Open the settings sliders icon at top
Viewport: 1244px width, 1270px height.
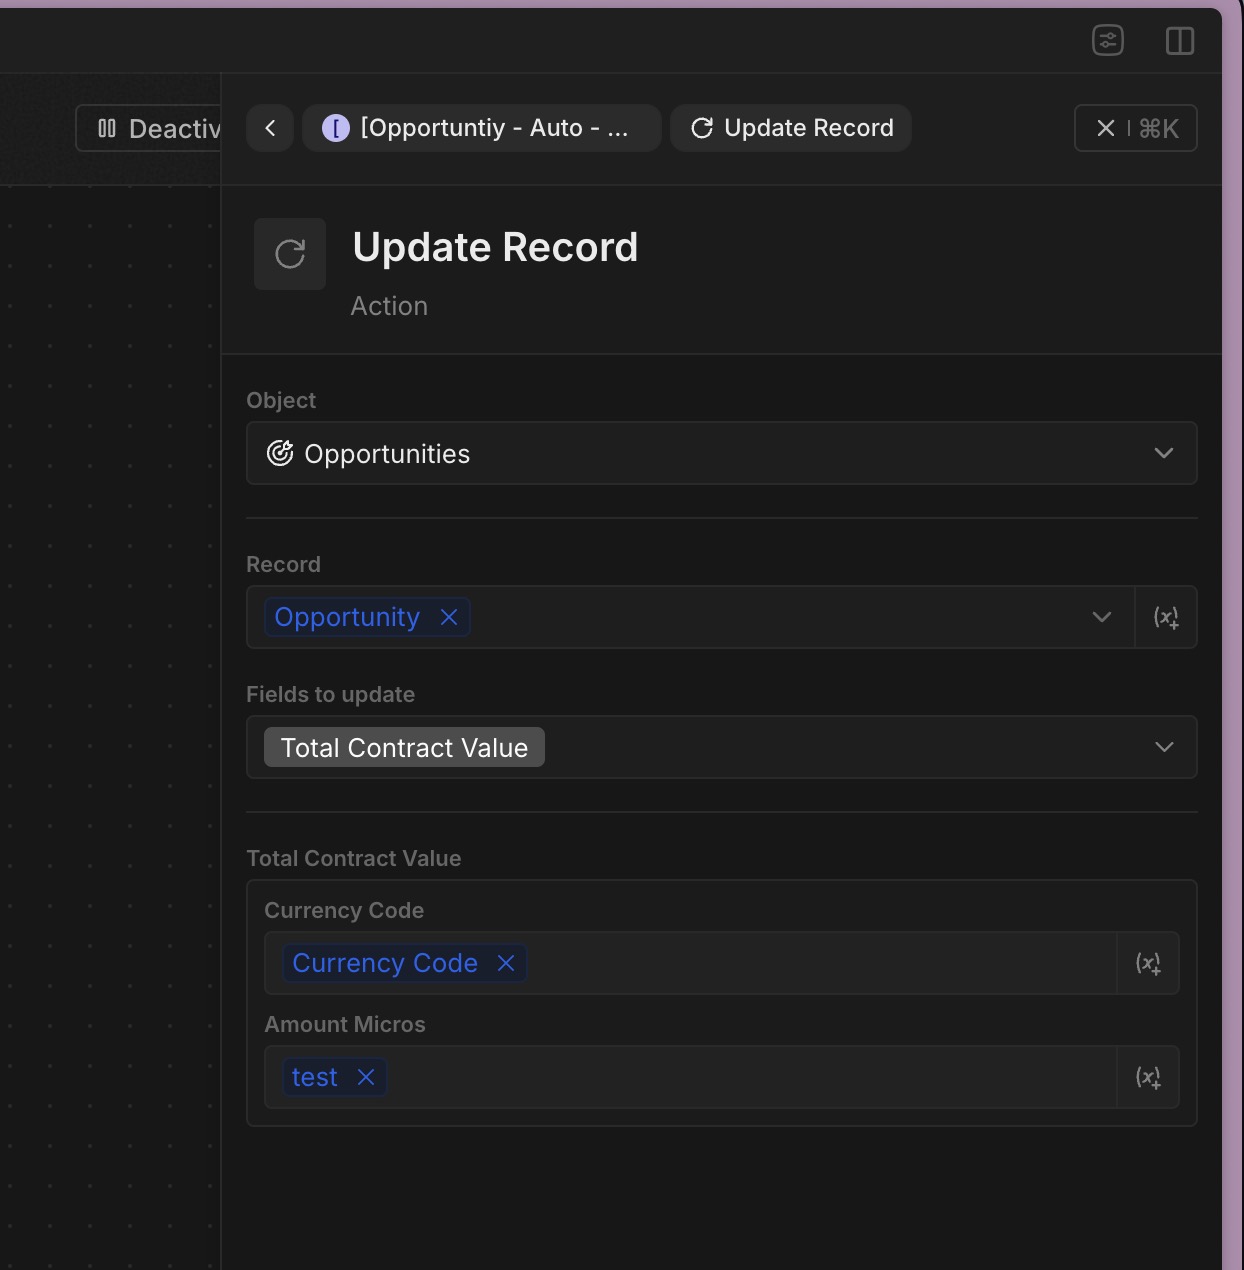point(1108,40)
